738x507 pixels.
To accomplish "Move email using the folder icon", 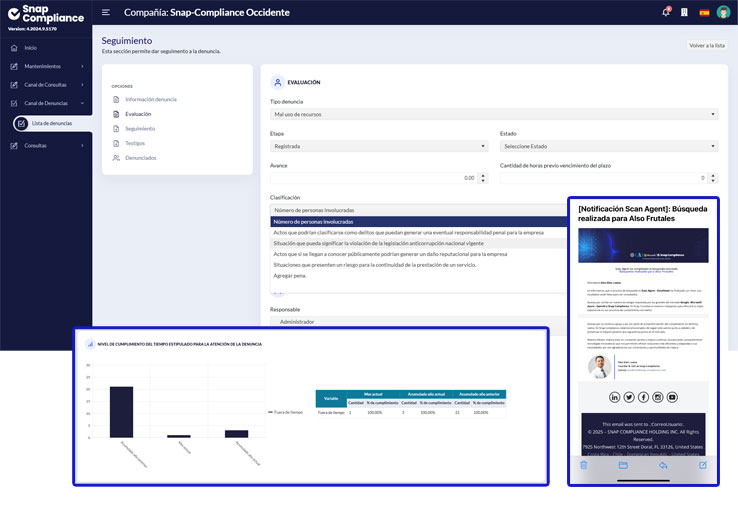I will tap(623, 465).
